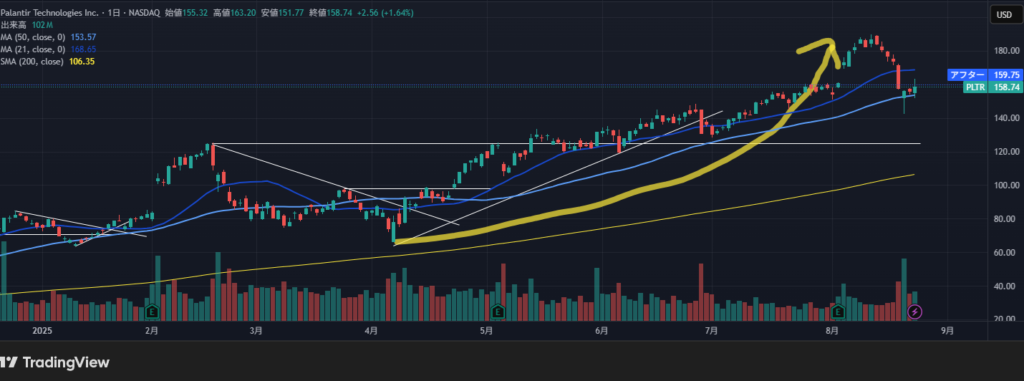Click the 6月 label on the time axis

[x=602, y=331]
